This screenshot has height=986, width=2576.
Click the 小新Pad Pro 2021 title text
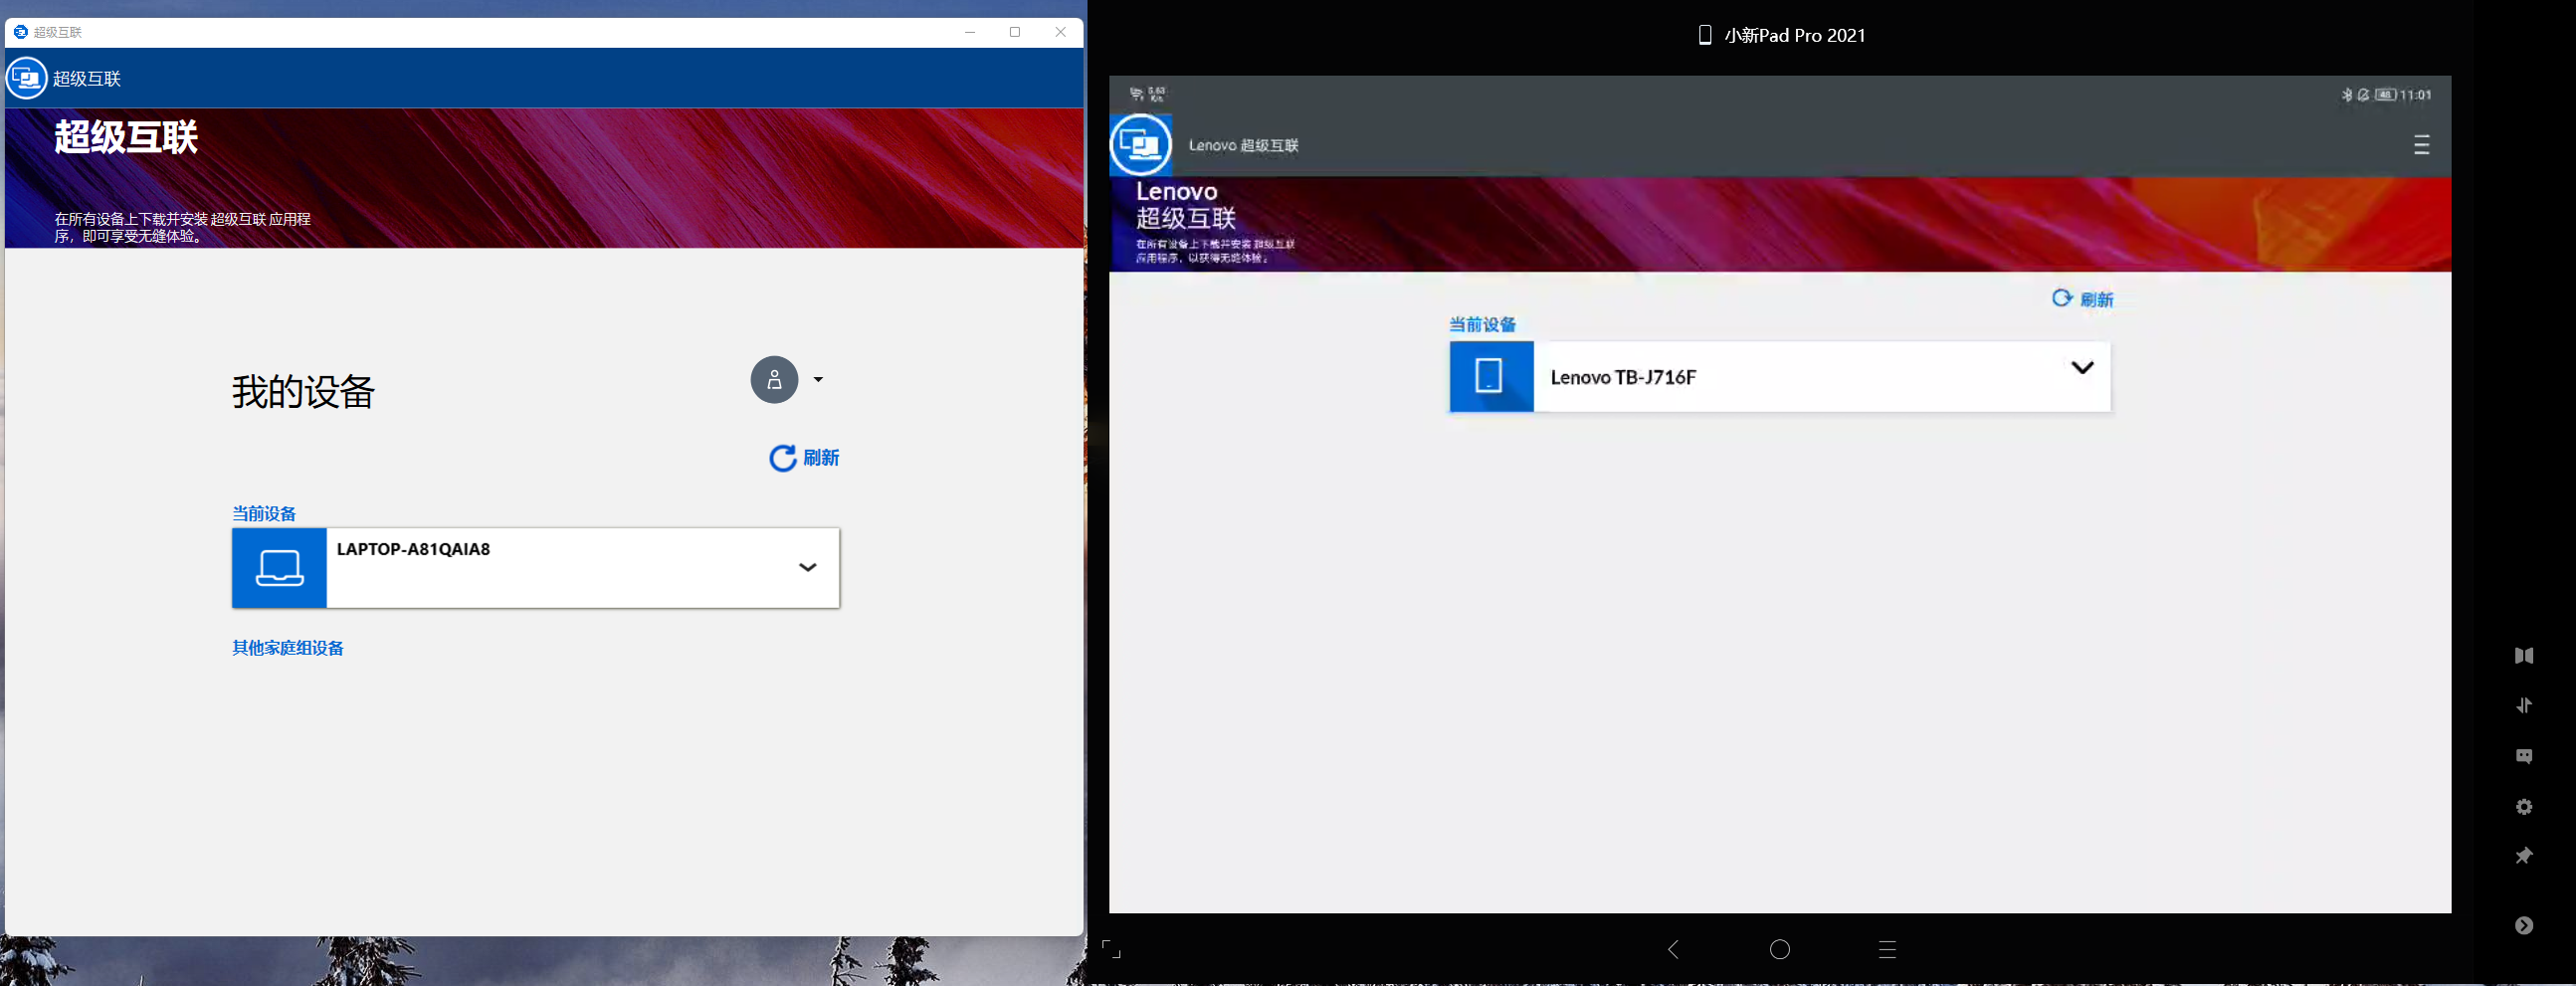[x=1795, y=35]
